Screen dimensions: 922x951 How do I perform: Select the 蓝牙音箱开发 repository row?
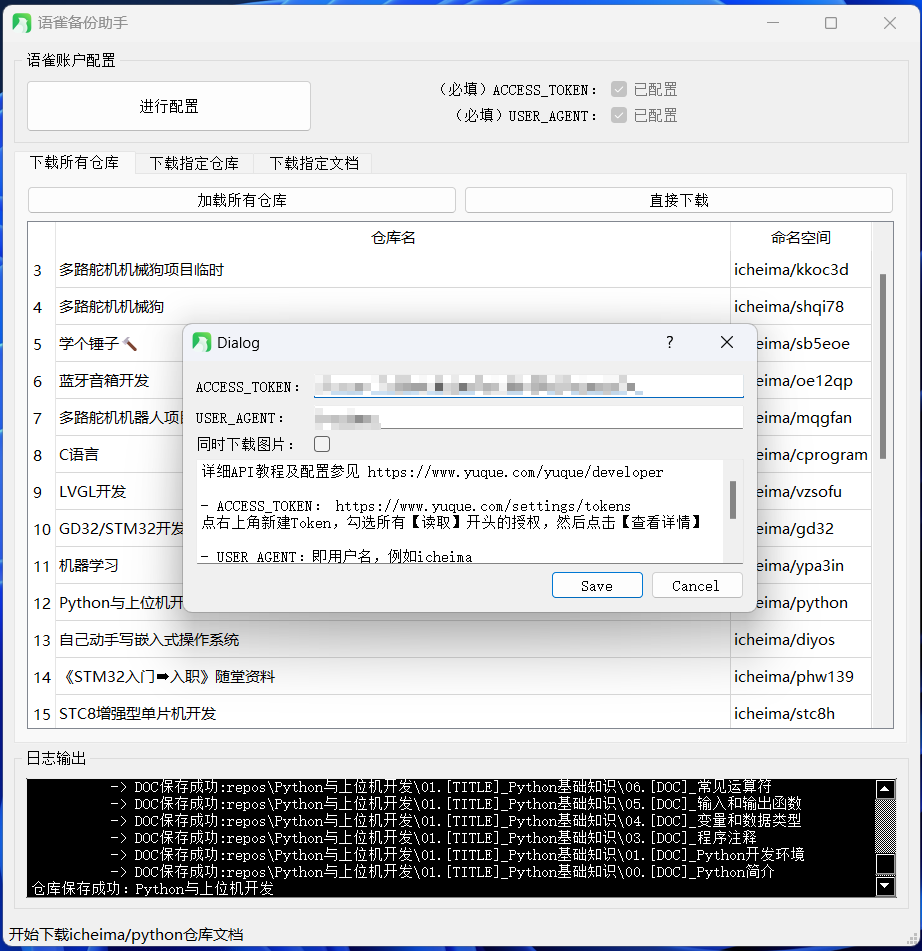(119, 381)
